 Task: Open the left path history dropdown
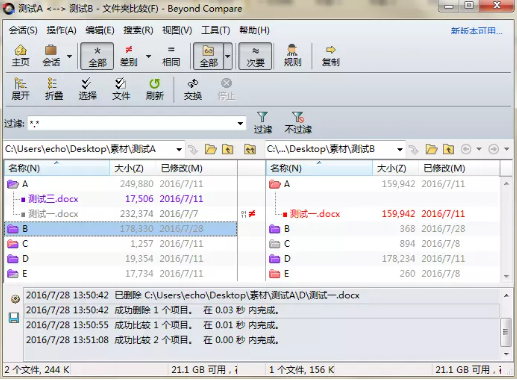coord(179,149)
